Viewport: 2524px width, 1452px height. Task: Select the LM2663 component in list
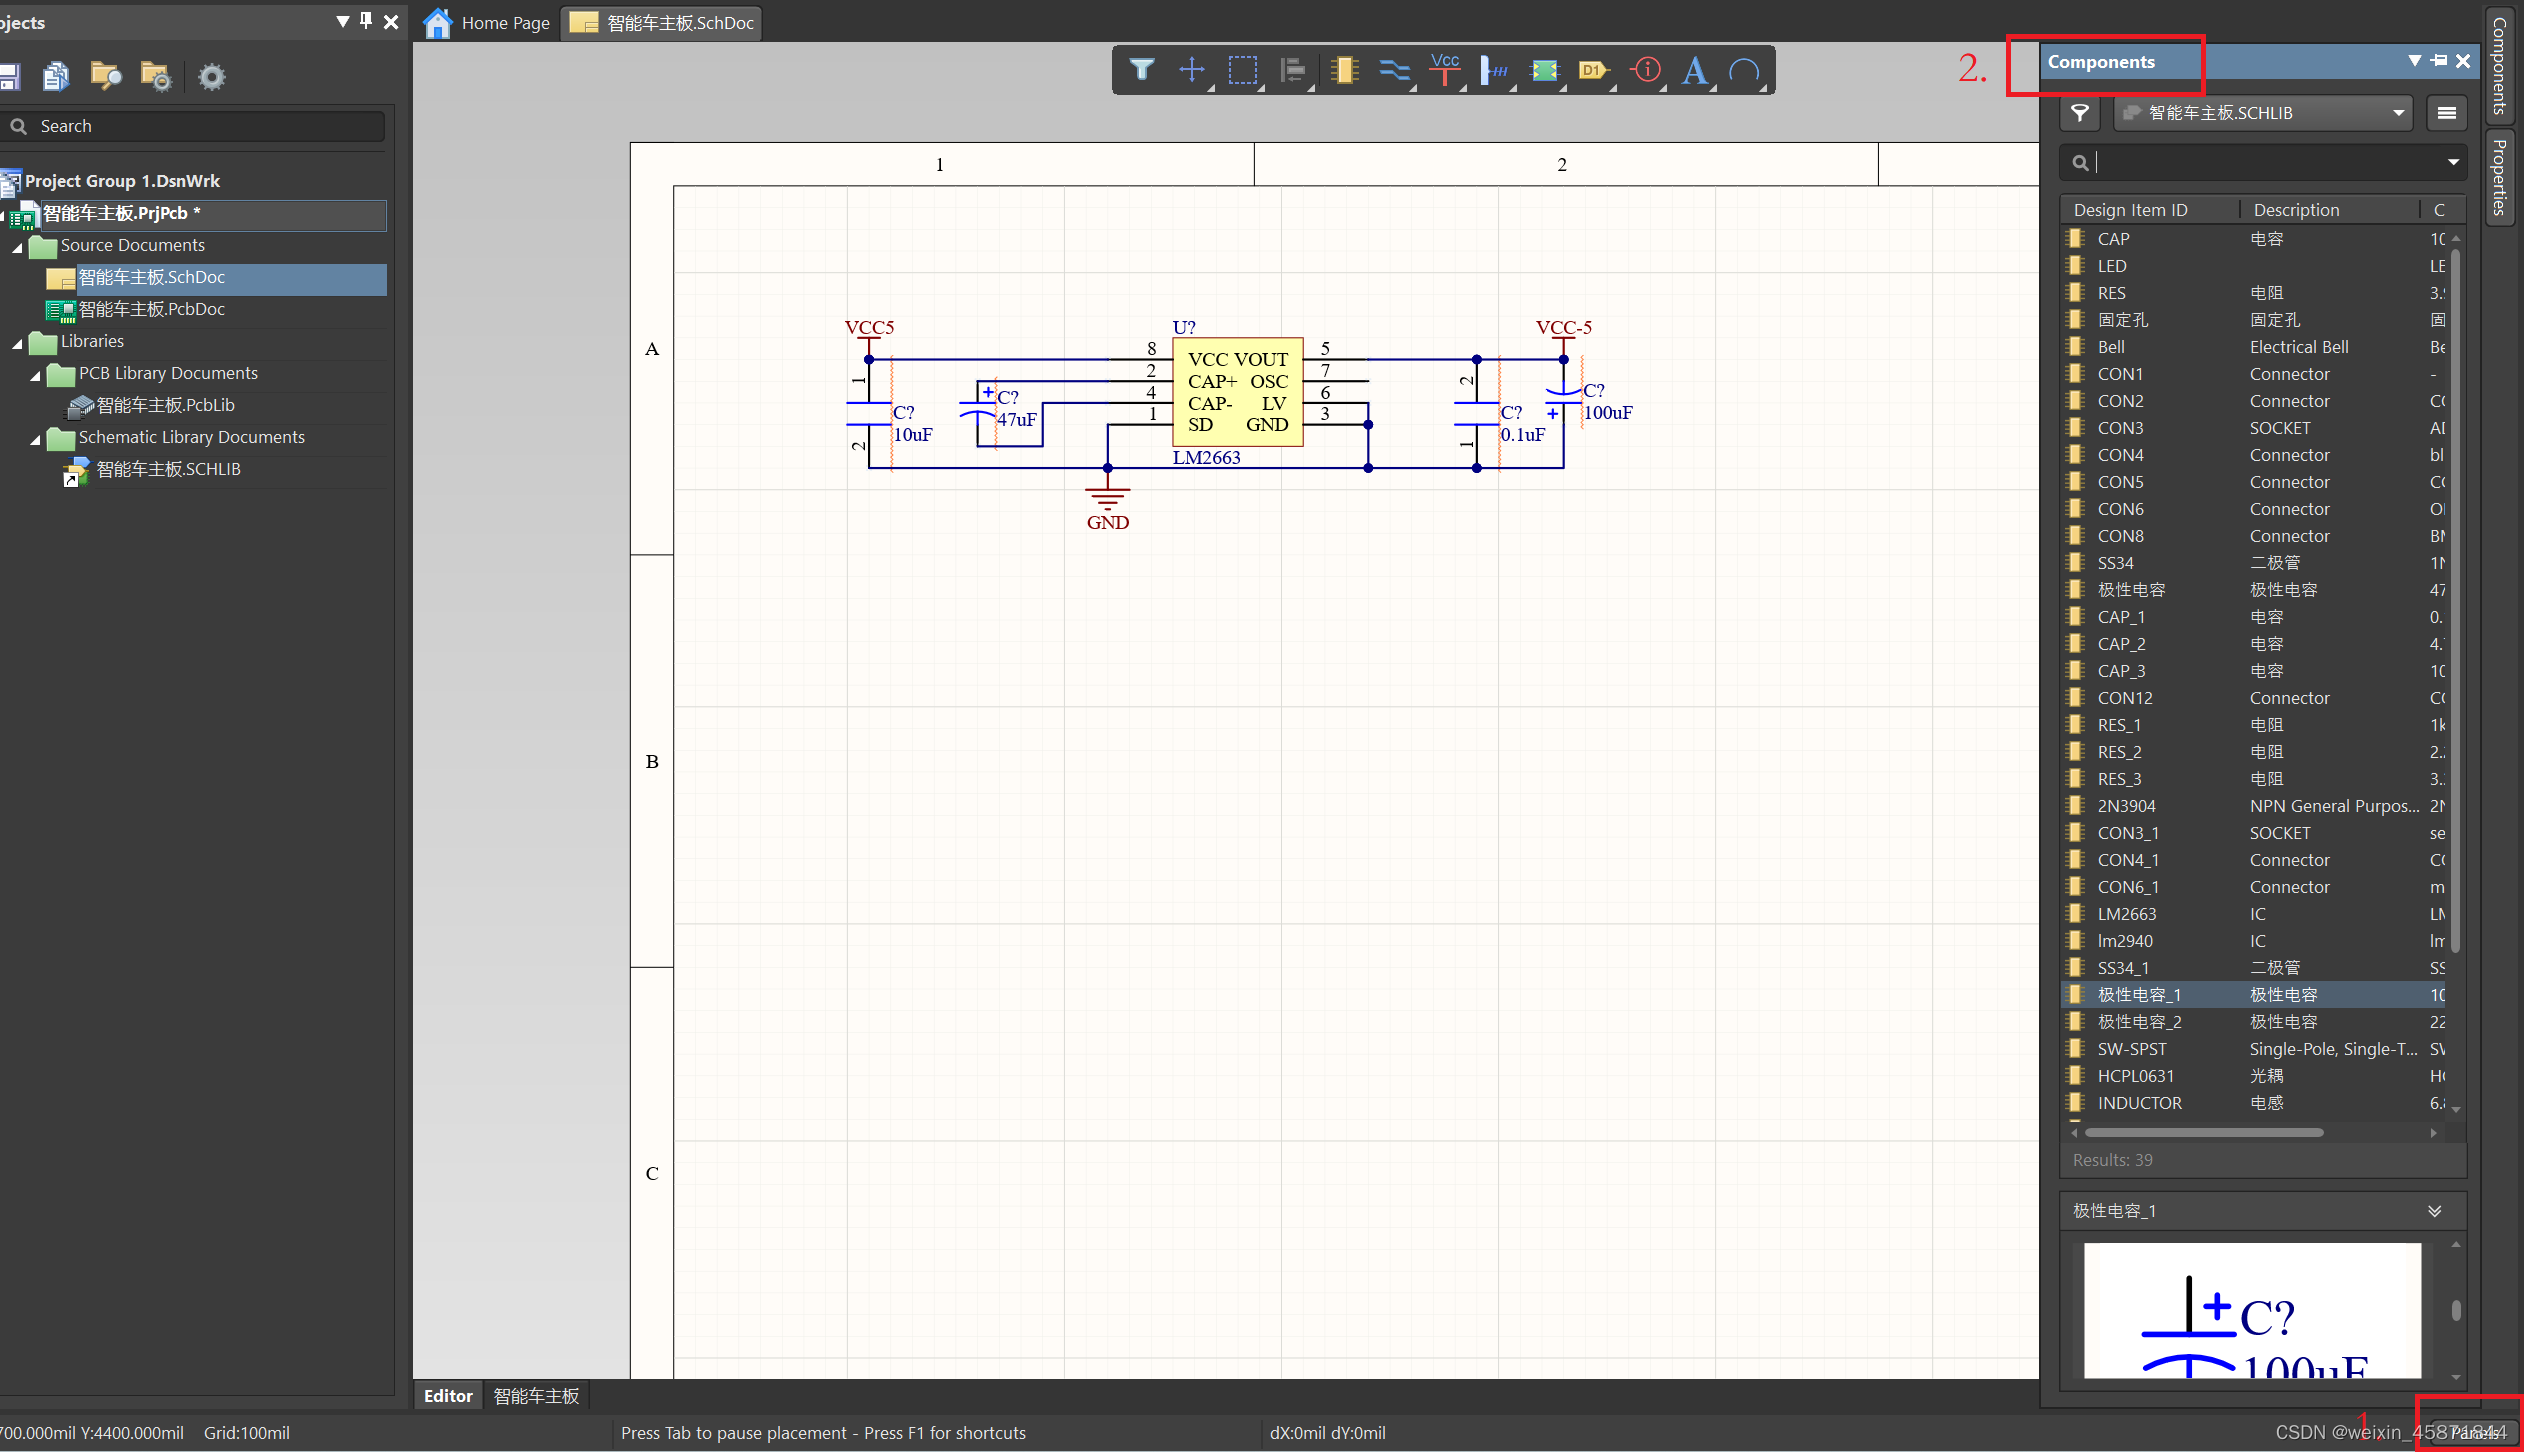[2126, 914]
